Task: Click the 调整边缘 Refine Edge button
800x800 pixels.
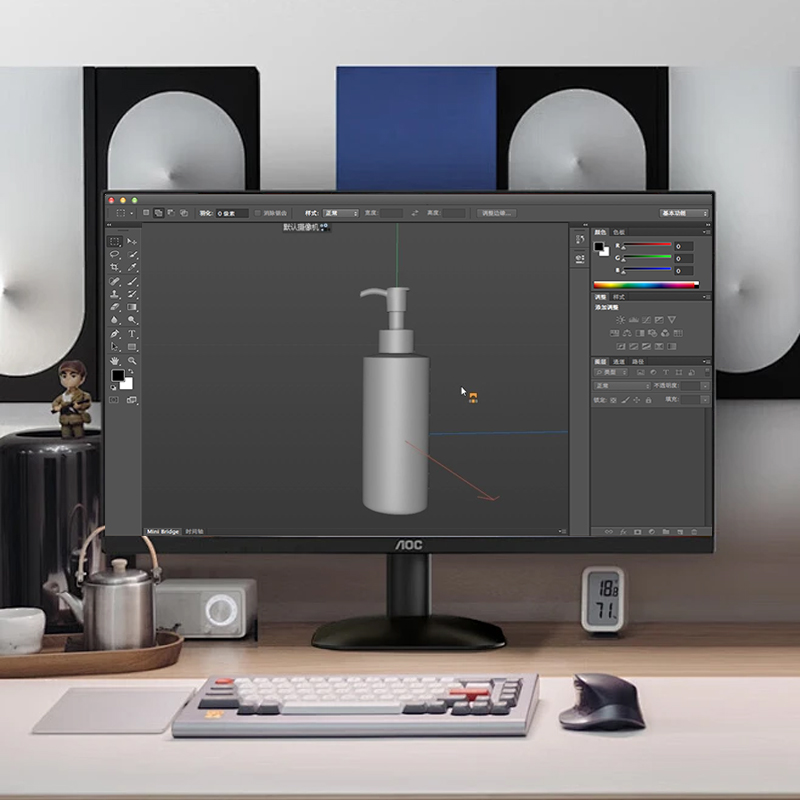Action: 496,213
